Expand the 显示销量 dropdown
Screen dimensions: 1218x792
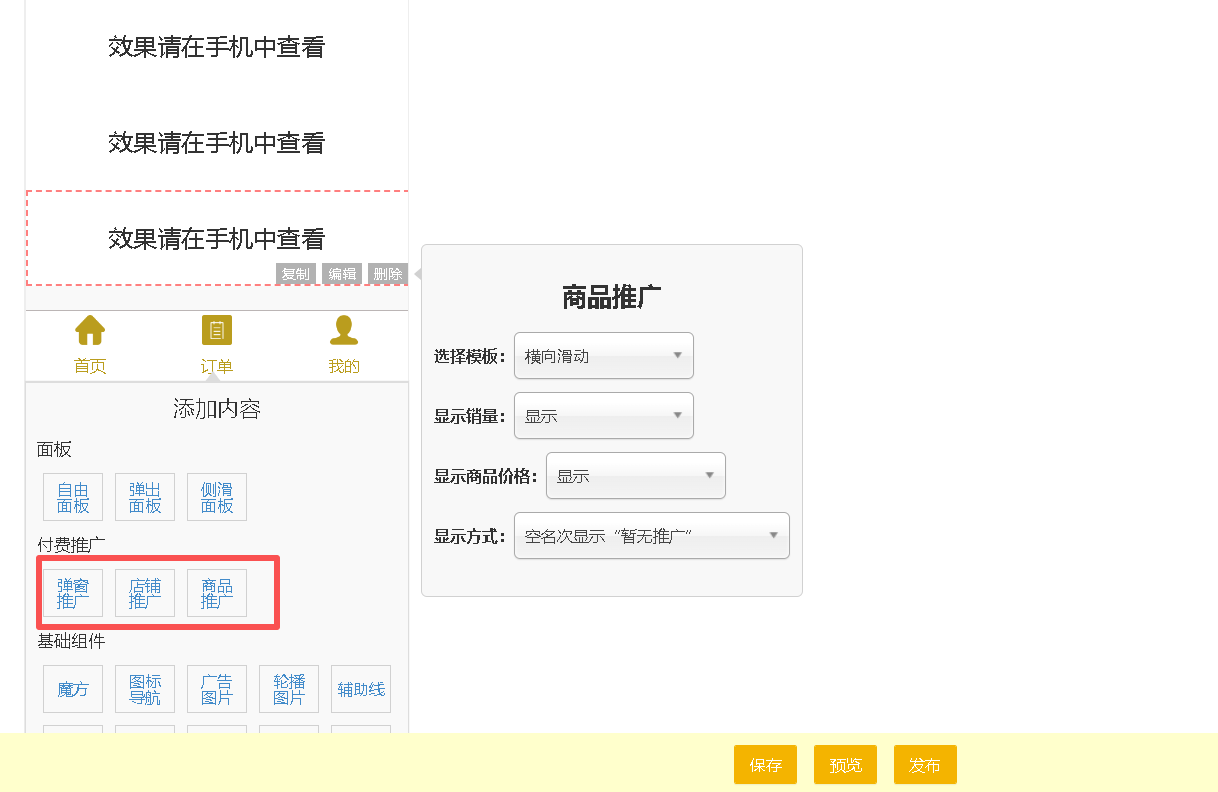point(603,416)
